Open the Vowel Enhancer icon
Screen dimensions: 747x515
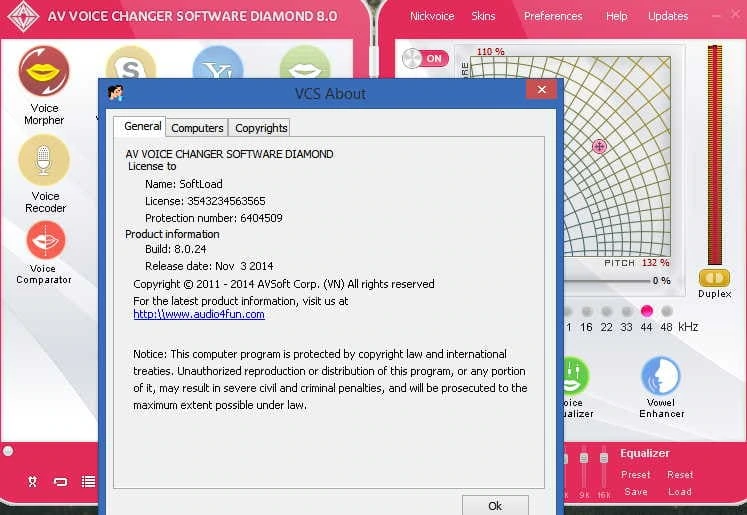point(661,376)
